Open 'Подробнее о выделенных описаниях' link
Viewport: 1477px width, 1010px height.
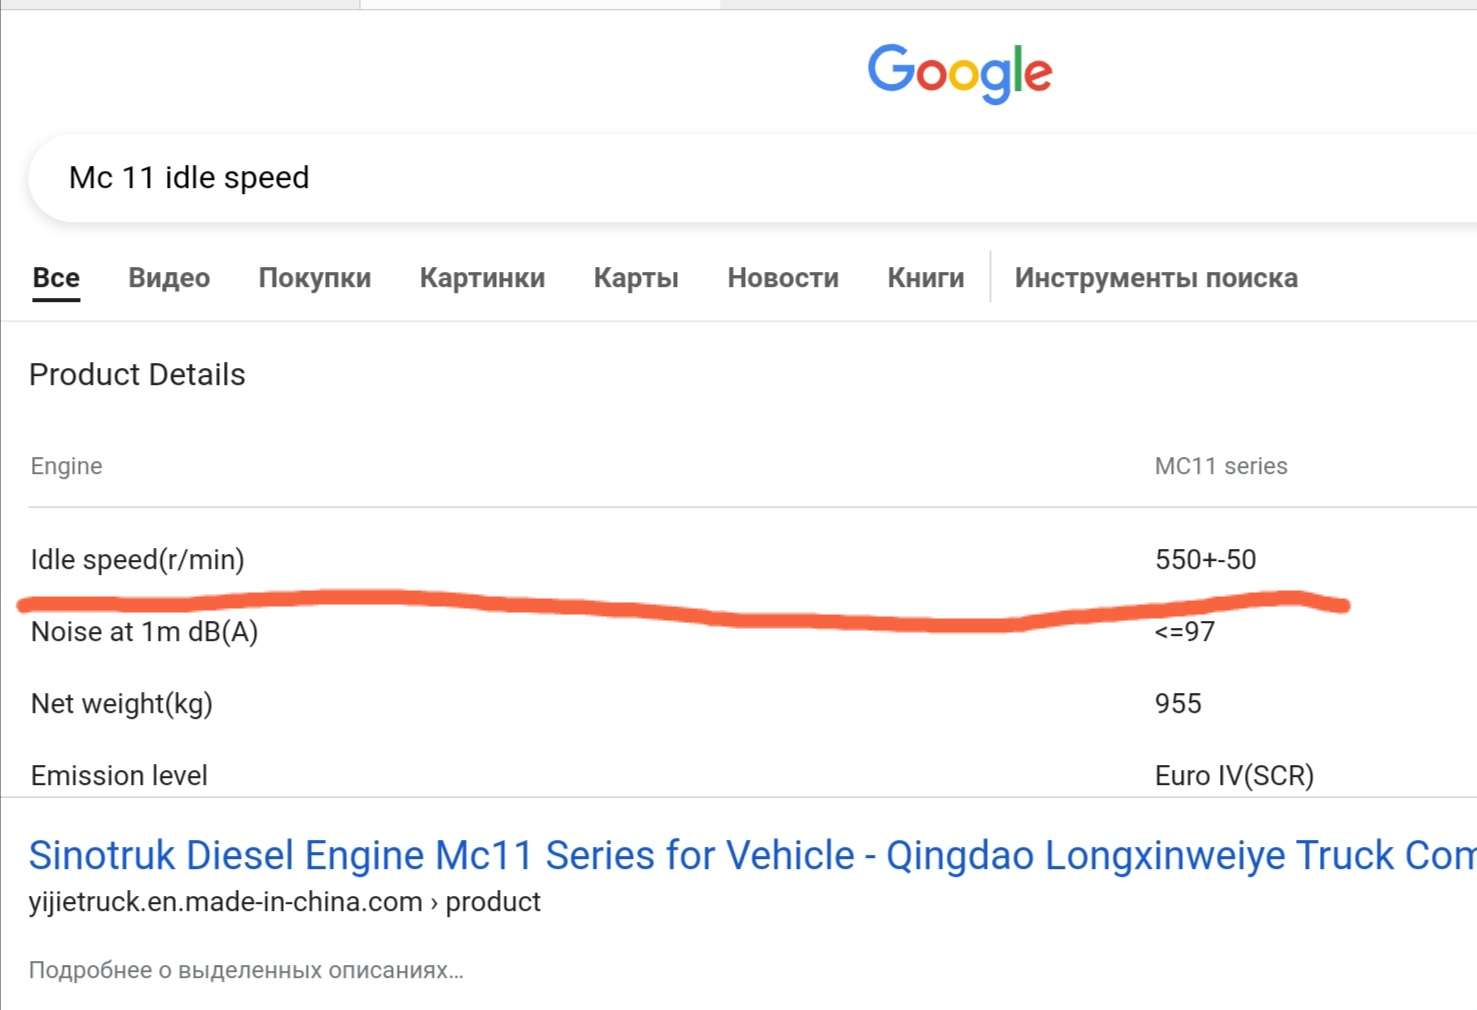[x=246, y=970]
